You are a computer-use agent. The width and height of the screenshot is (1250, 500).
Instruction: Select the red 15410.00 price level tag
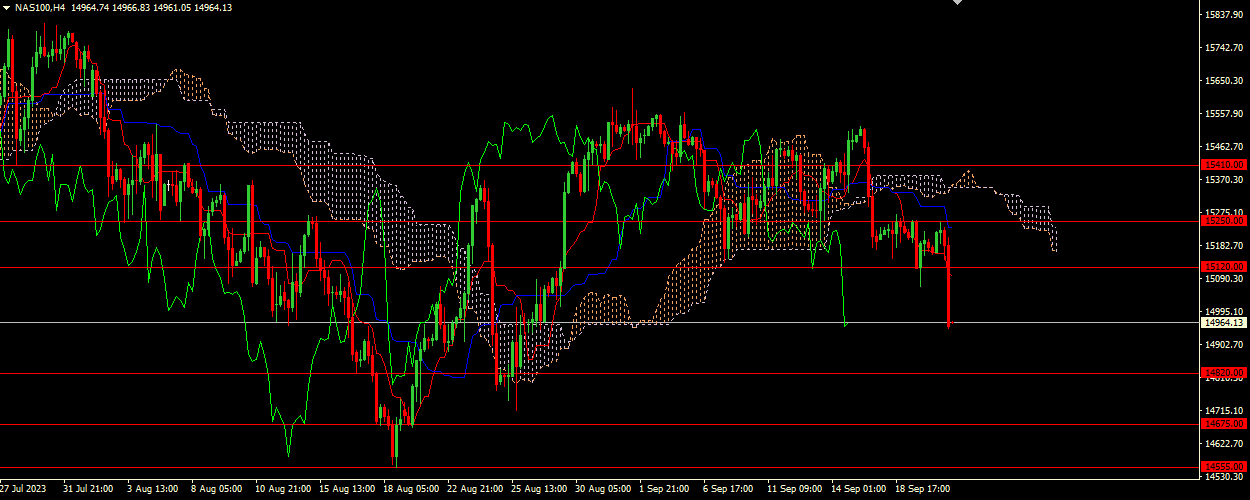pyautogui.click(x=1224, y=164)
